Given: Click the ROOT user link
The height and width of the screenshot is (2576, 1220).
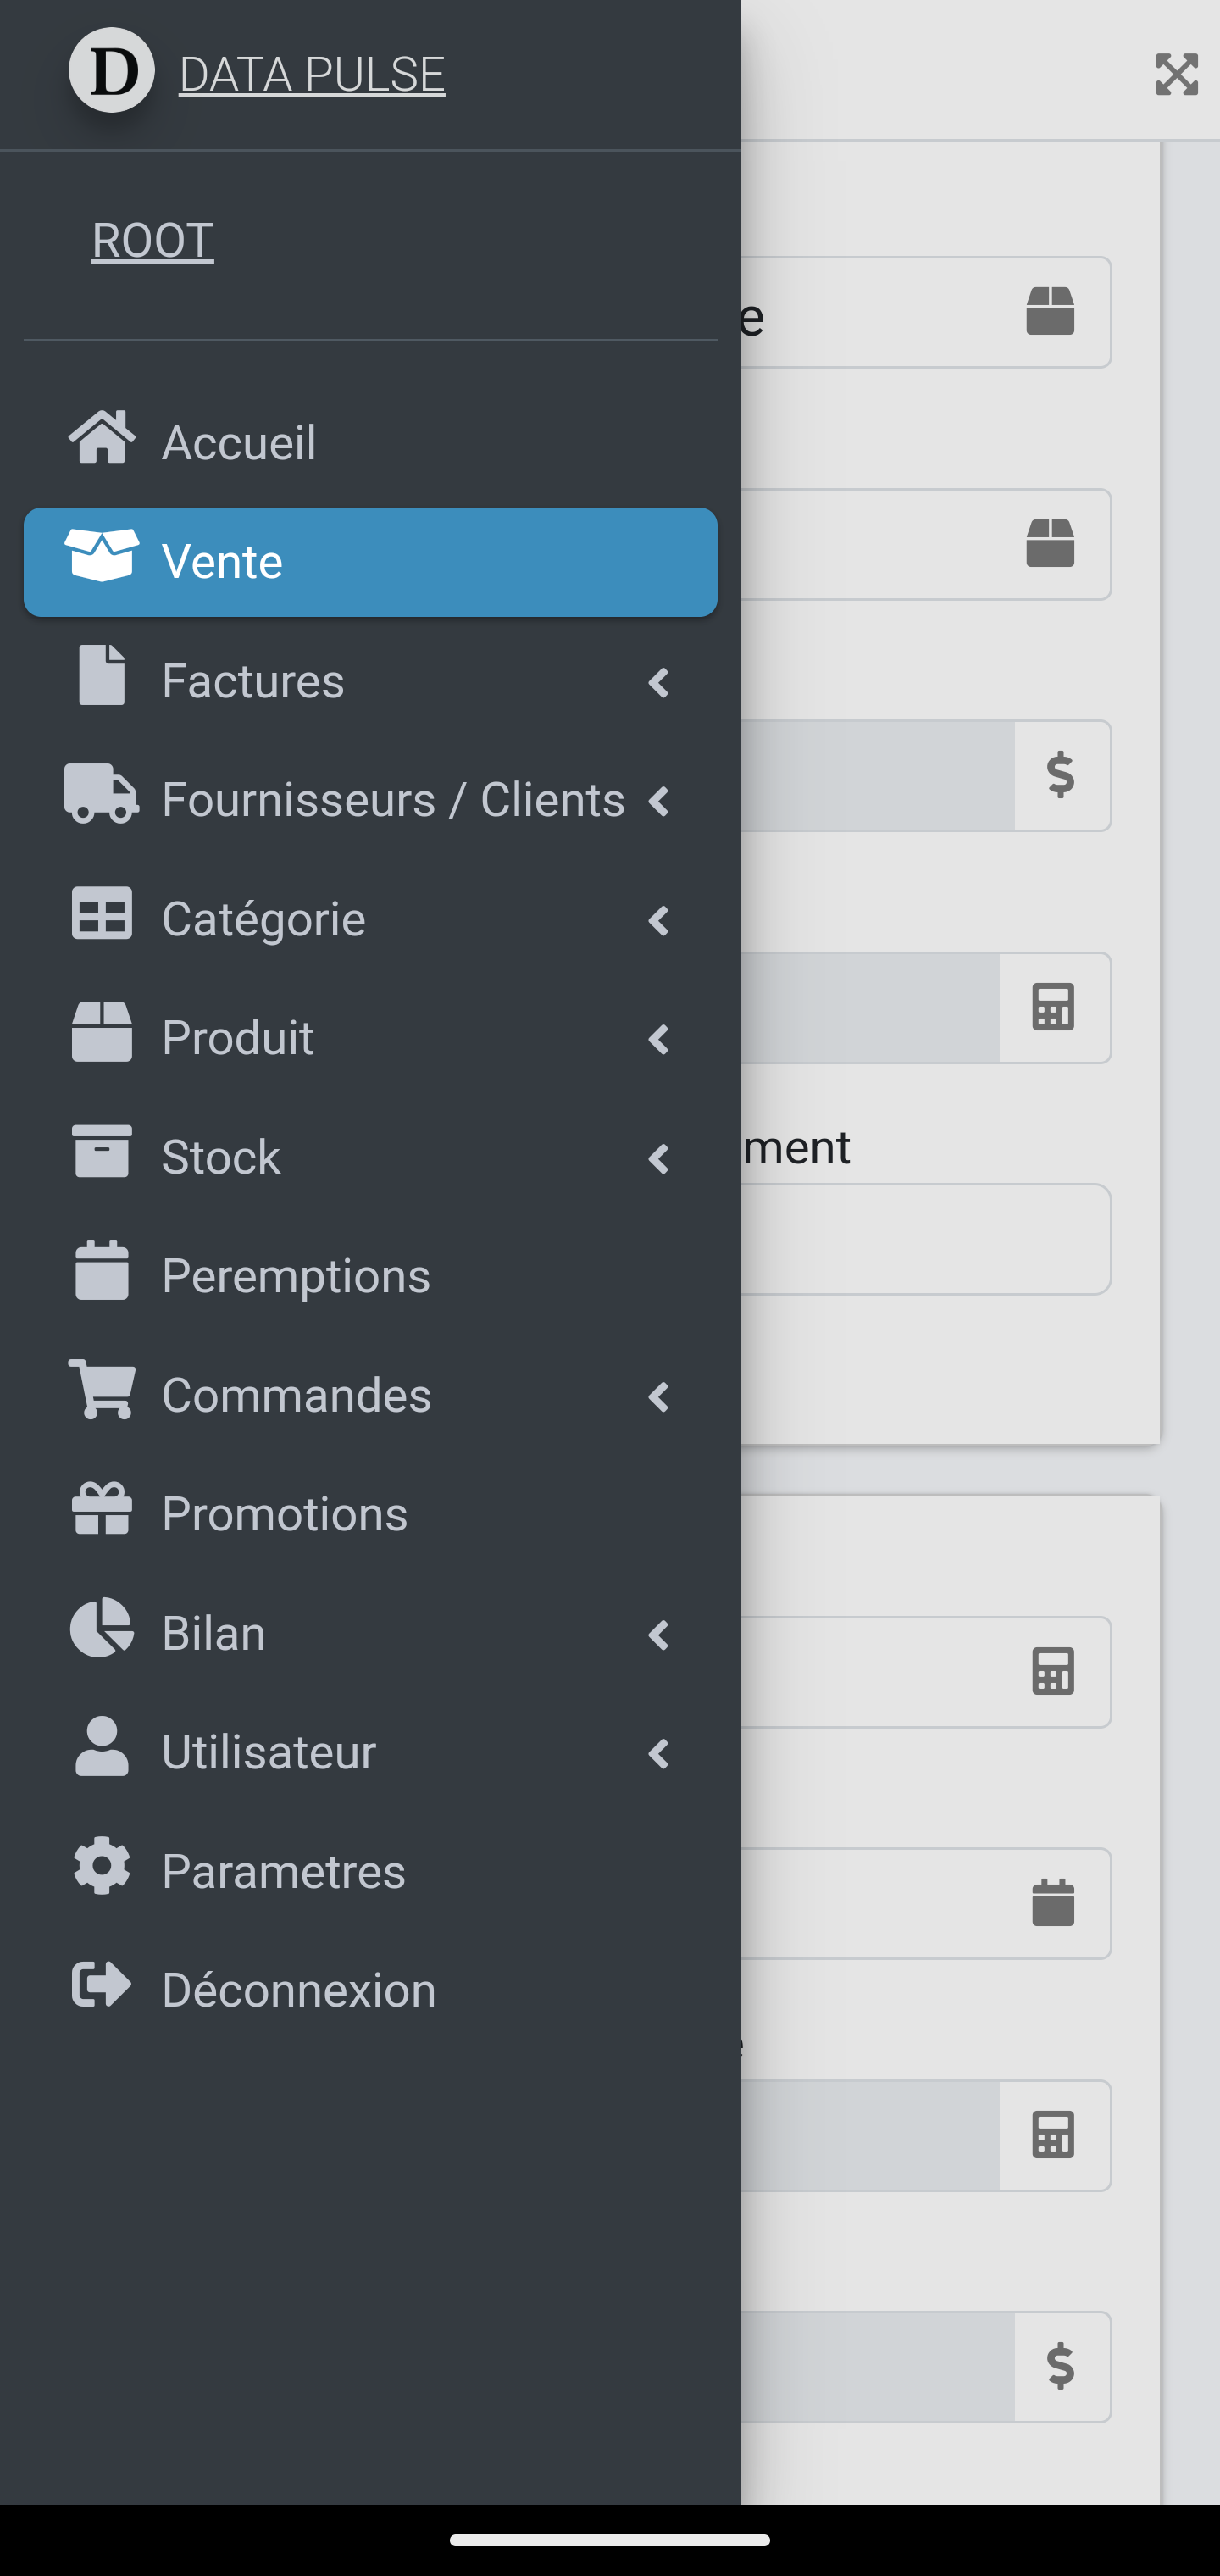Looking at the screenshot, I should pyautogui.click(x=152, y=241).
